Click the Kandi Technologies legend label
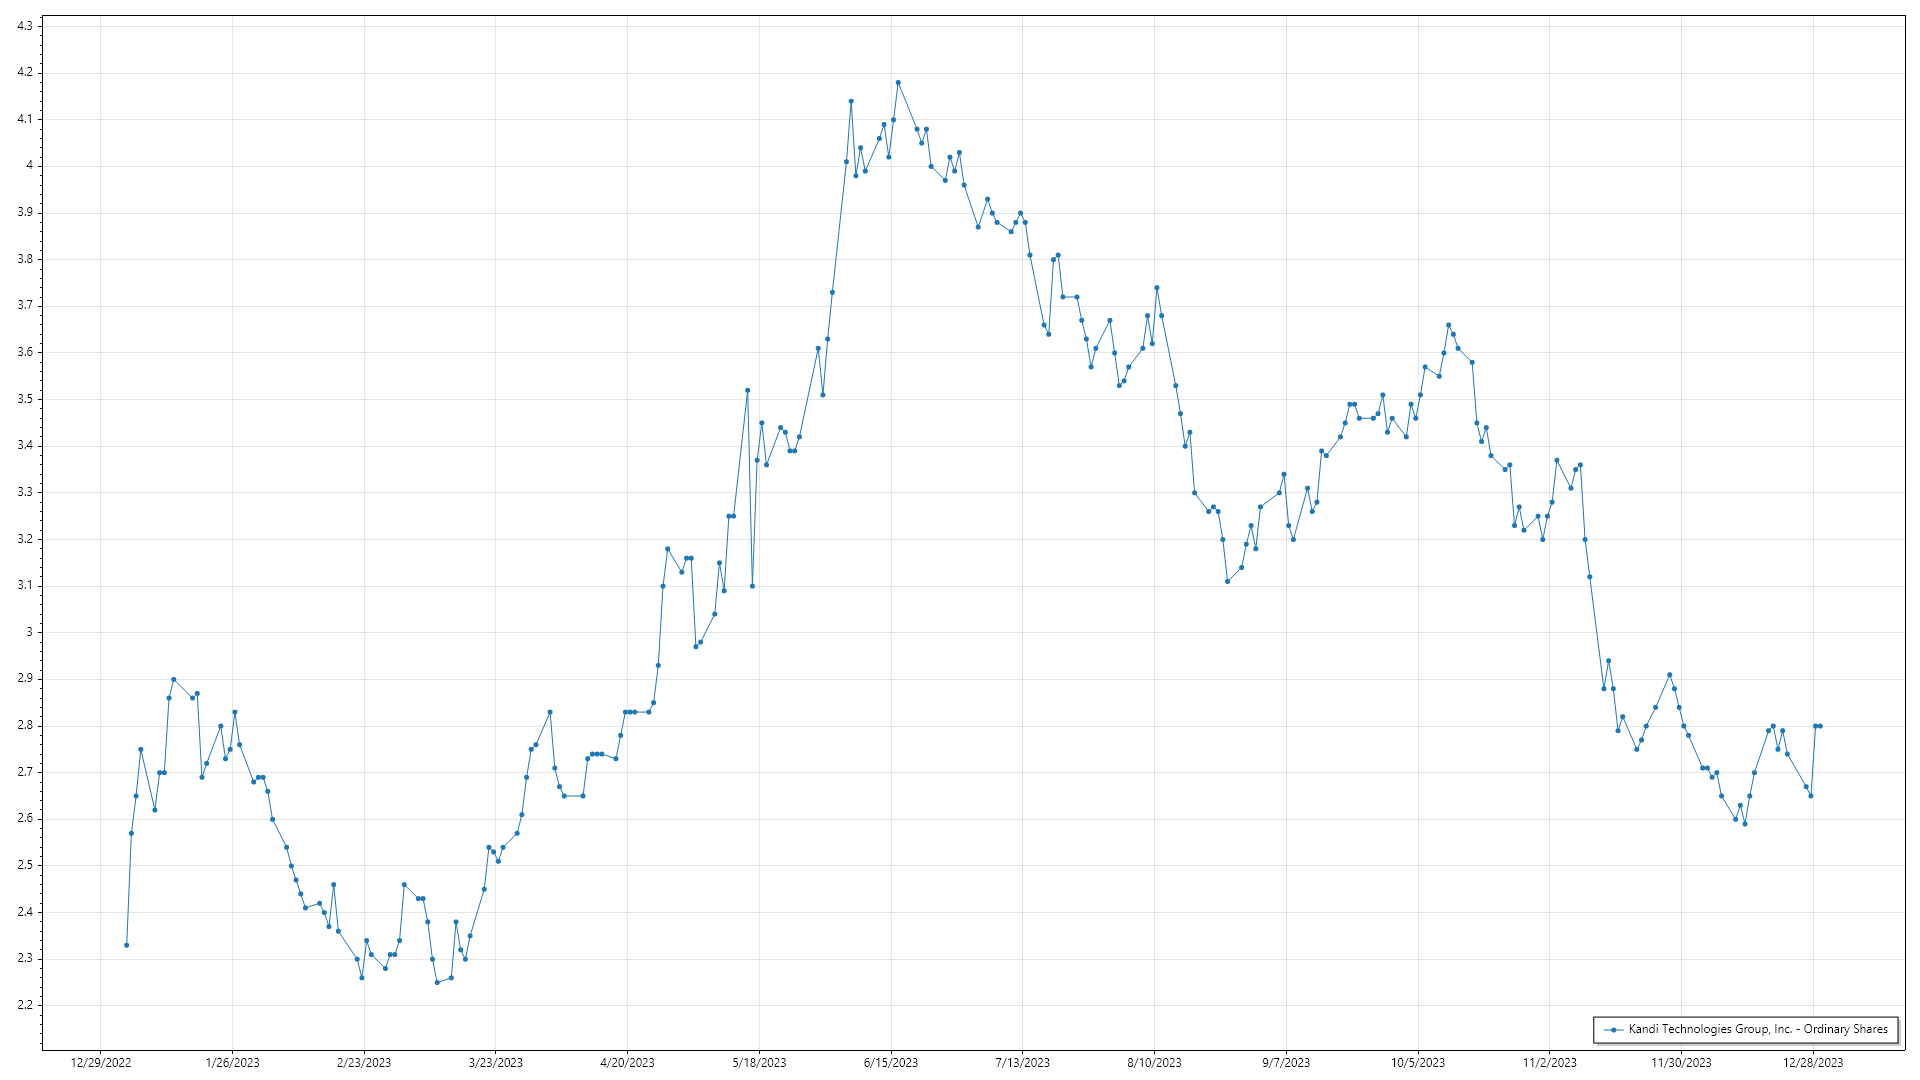Screen dimensions: 1920x1080 click(1757, 1029)
